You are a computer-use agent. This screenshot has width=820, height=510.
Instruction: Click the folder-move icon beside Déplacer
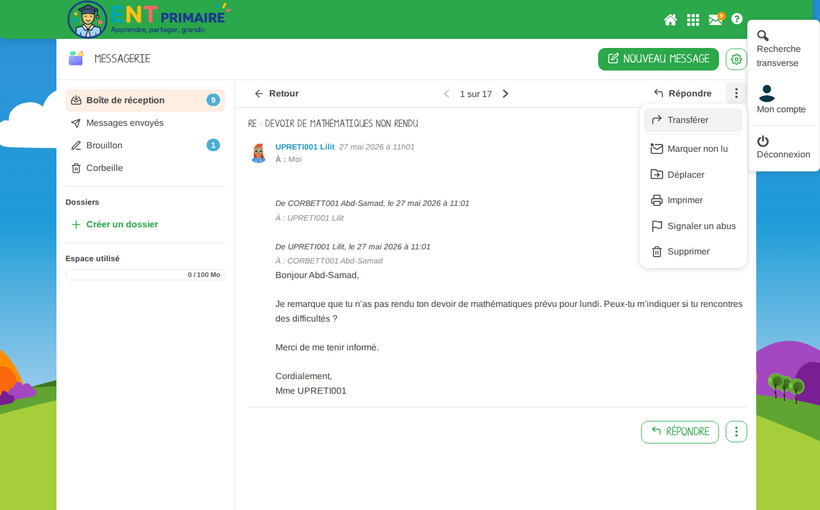pos(656,174)
